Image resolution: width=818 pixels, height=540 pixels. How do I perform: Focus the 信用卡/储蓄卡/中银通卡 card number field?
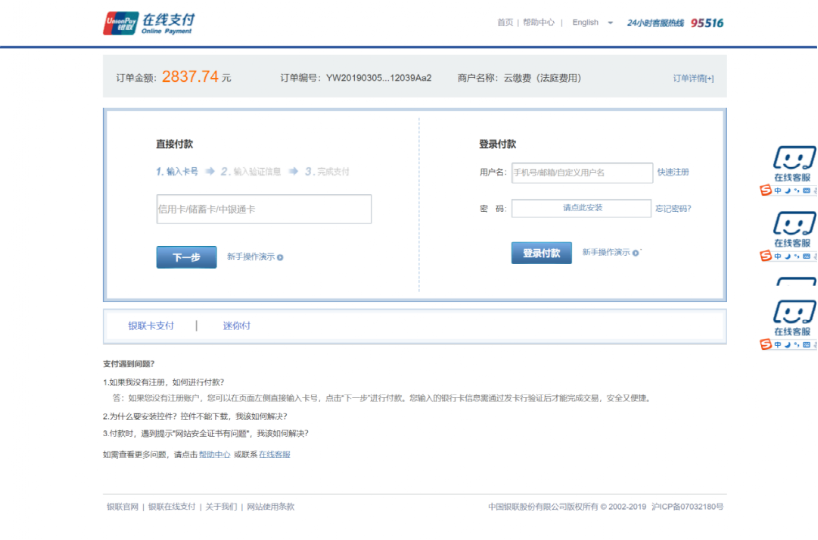(264, 209)
